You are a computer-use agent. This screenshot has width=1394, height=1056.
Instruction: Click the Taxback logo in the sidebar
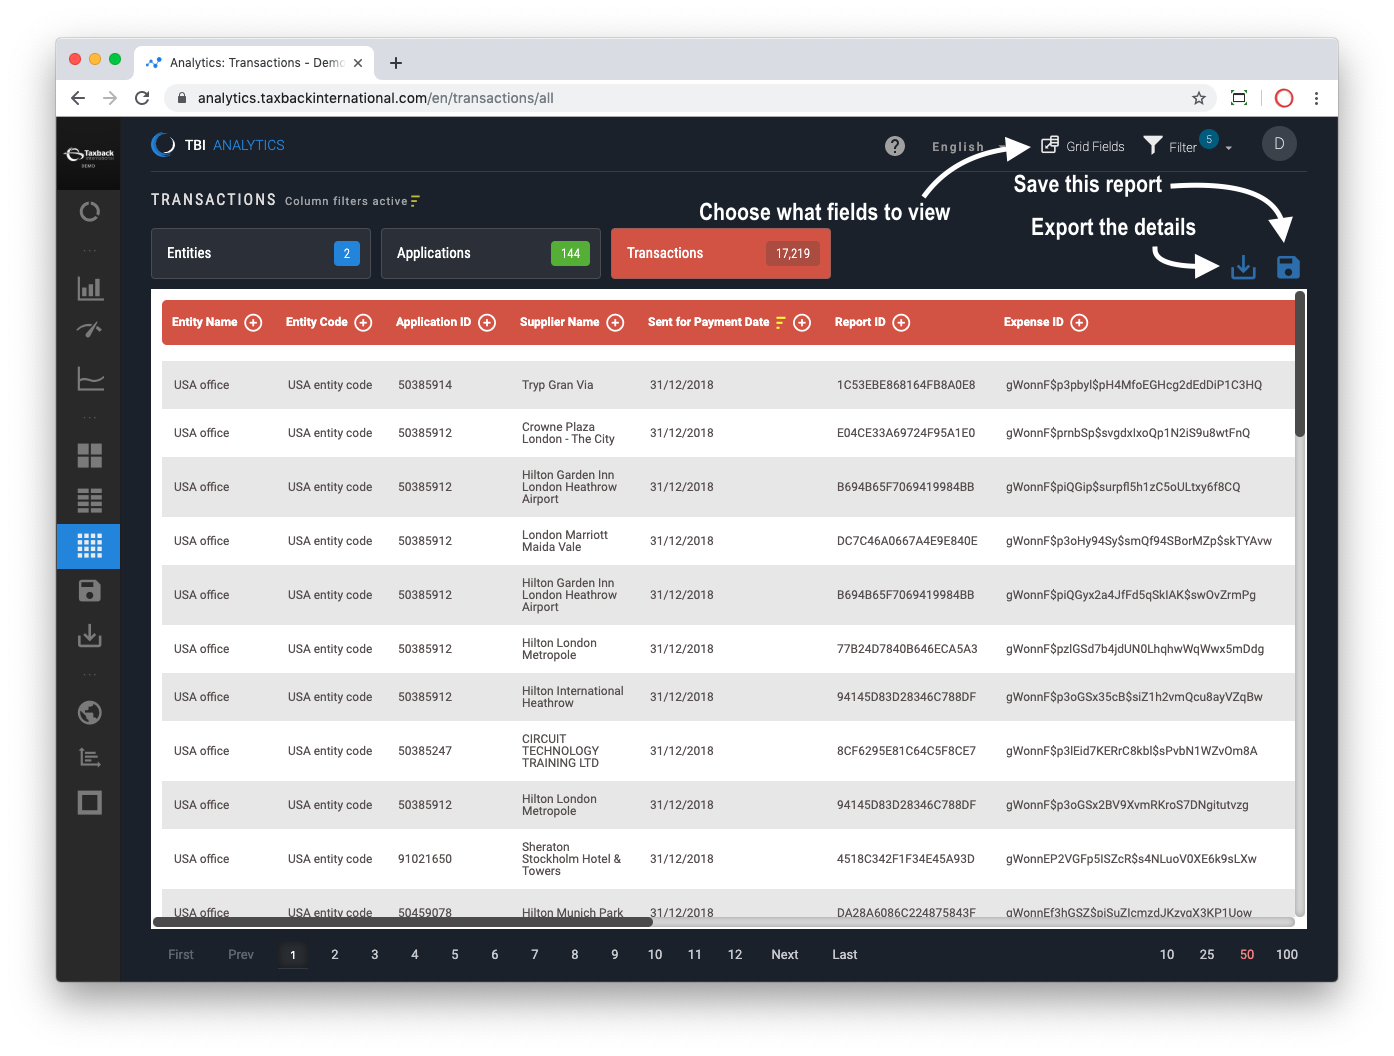pos(89,155)
